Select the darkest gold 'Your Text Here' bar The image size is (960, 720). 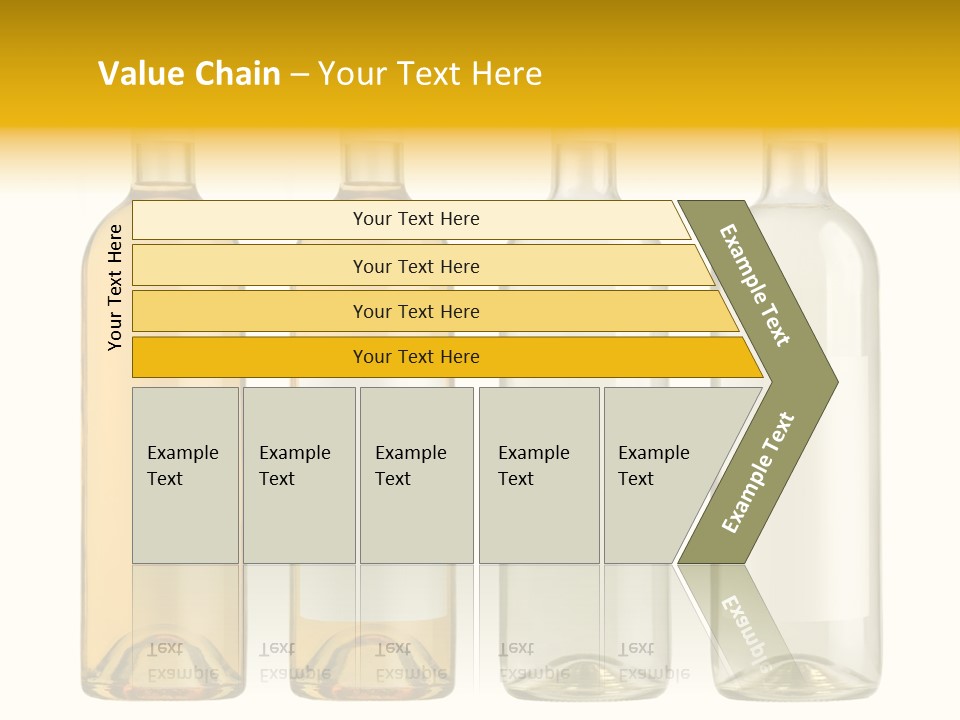(415, 357)
